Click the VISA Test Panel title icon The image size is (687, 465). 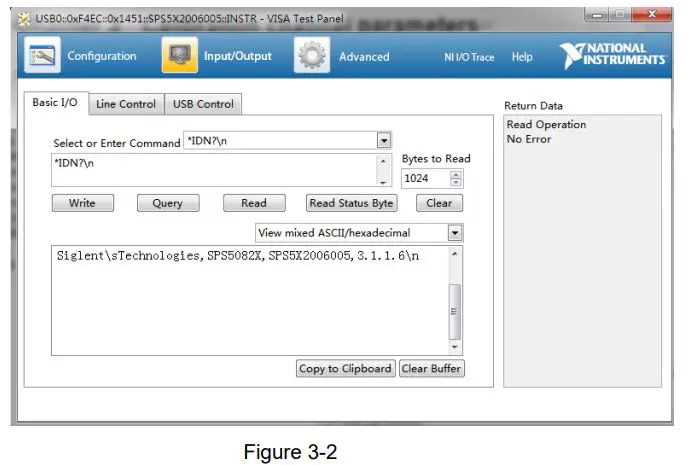[25, 19]
